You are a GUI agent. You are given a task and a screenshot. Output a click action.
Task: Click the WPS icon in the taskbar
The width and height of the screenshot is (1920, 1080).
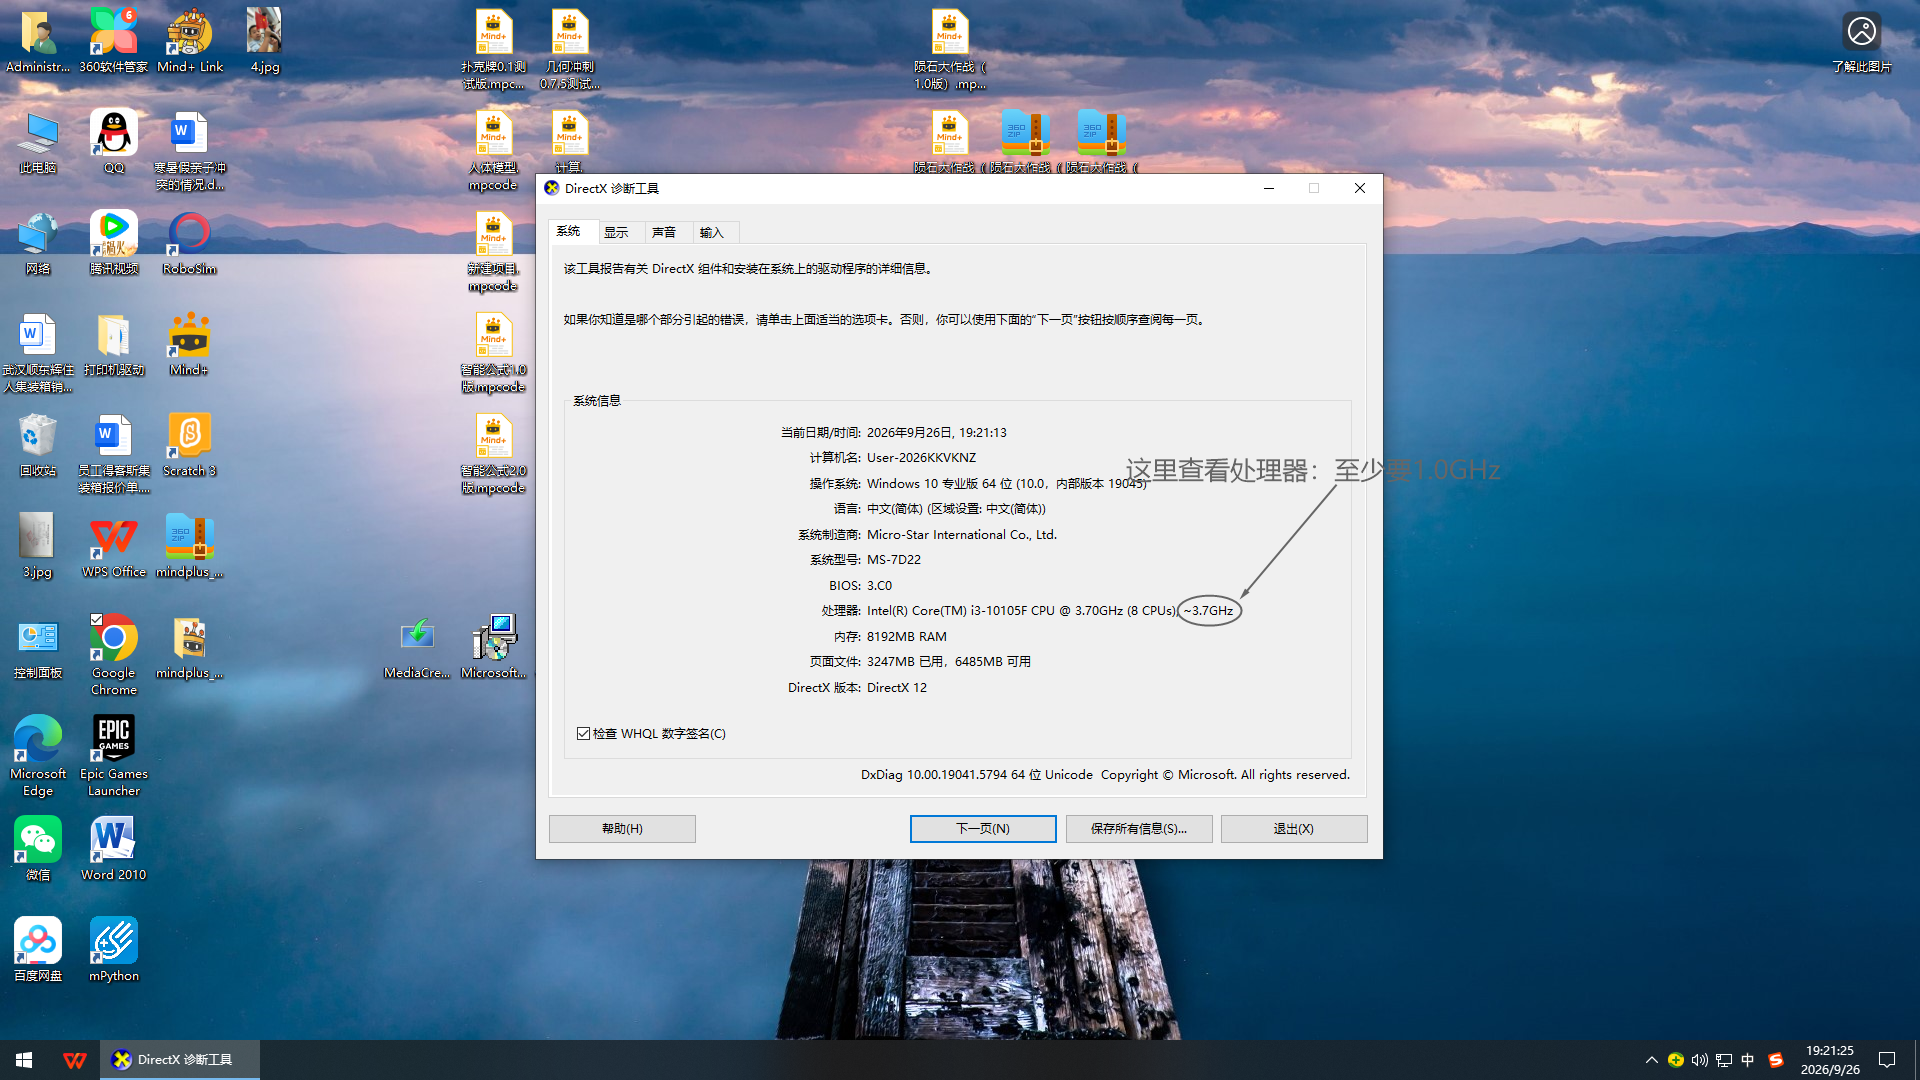[75, 1060]
